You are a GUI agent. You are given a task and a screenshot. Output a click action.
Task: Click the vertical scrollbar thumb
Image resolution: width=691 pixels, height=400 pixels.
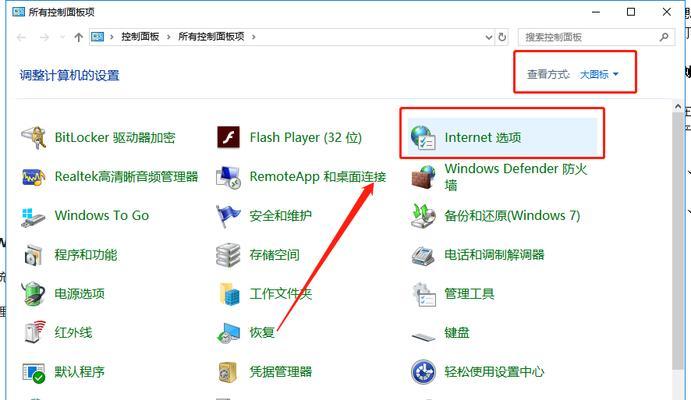tap(678, 241)
